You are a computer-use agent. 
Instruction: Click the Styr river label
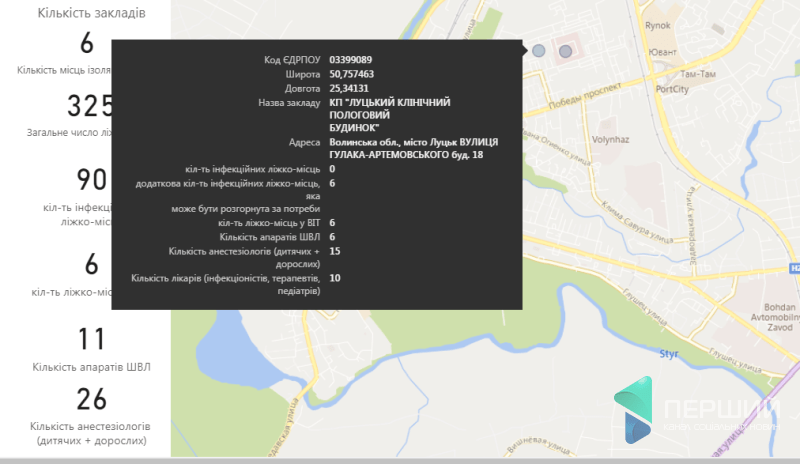669,354
